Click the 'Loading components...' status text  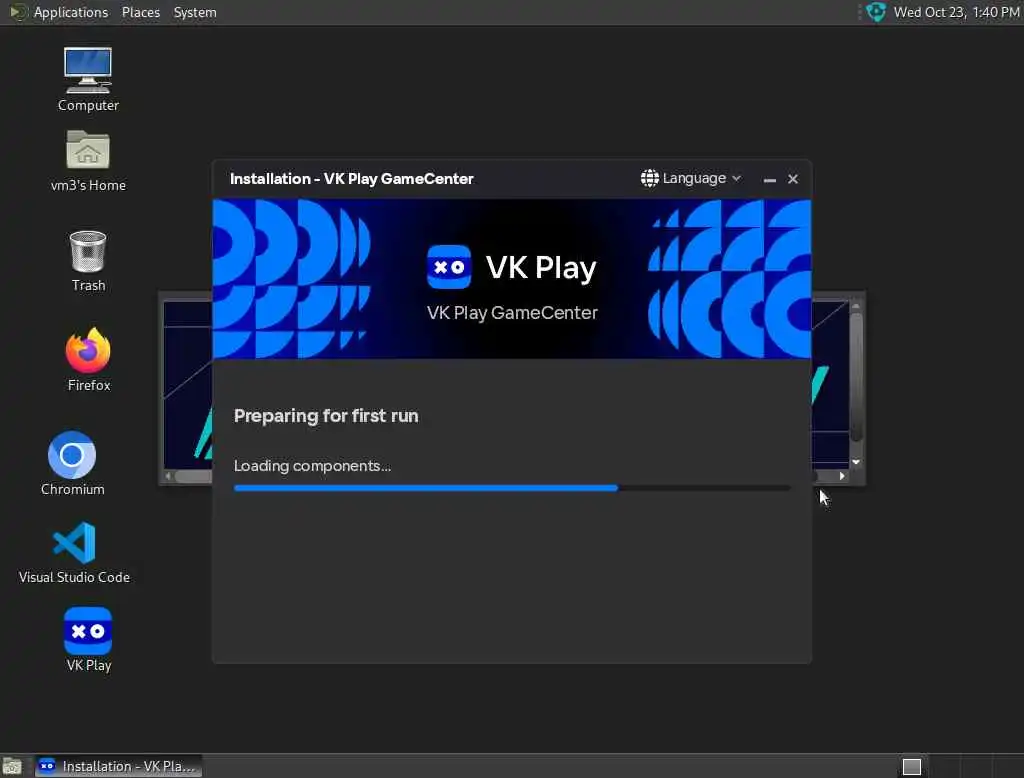point(312,466)
